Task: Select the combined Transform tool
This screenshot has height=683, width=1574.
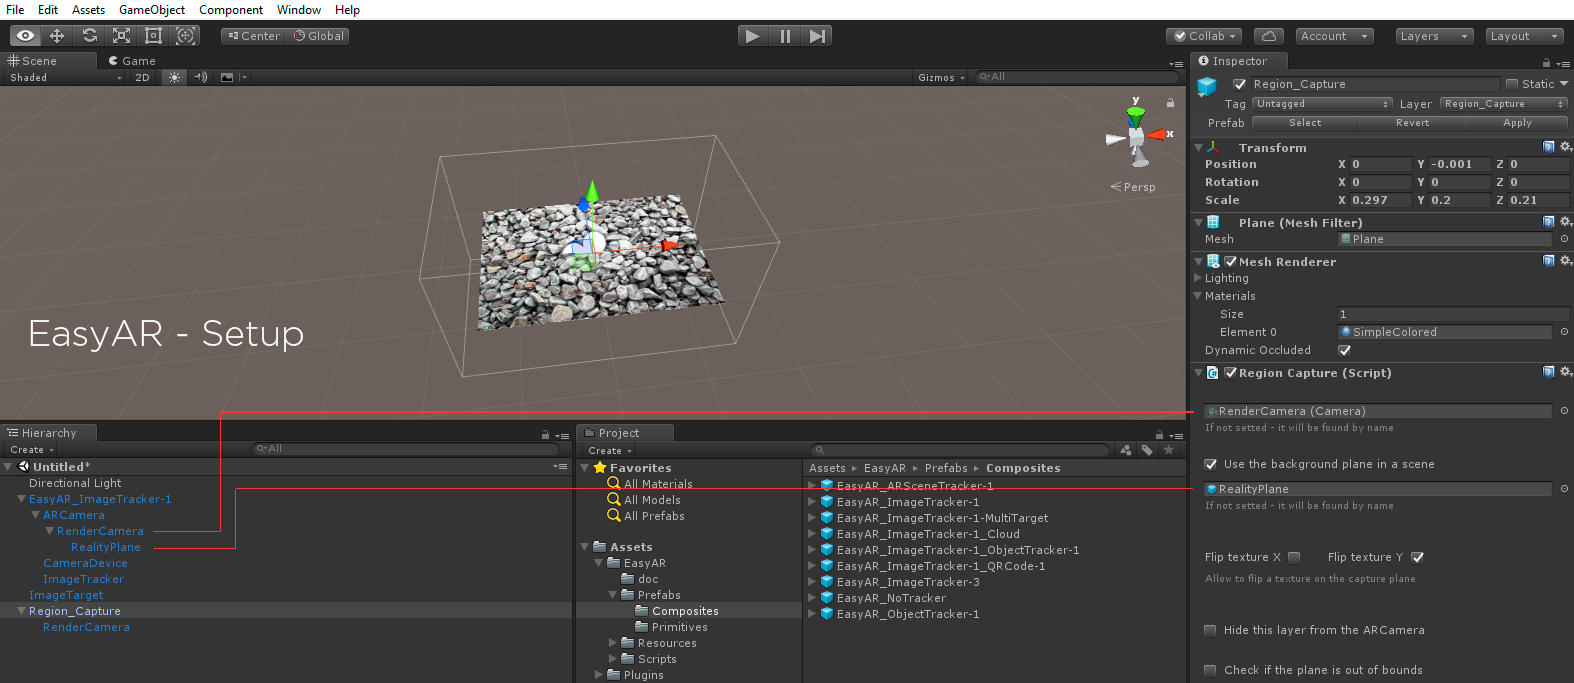Action: (x=185, y=36)
